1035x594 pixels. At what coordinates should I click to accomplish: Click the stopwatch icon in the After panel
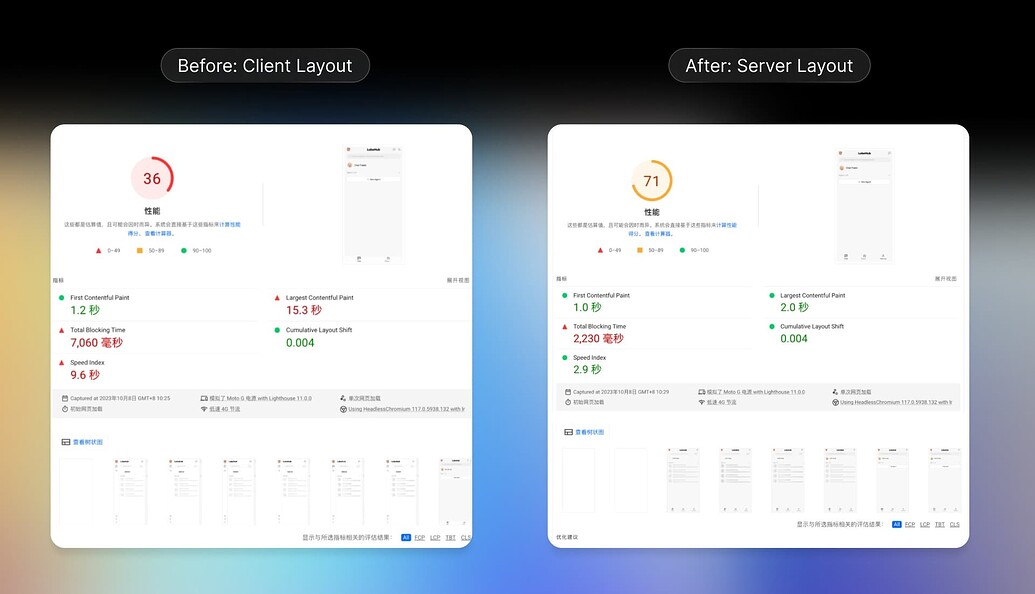[x=568, y=403]
